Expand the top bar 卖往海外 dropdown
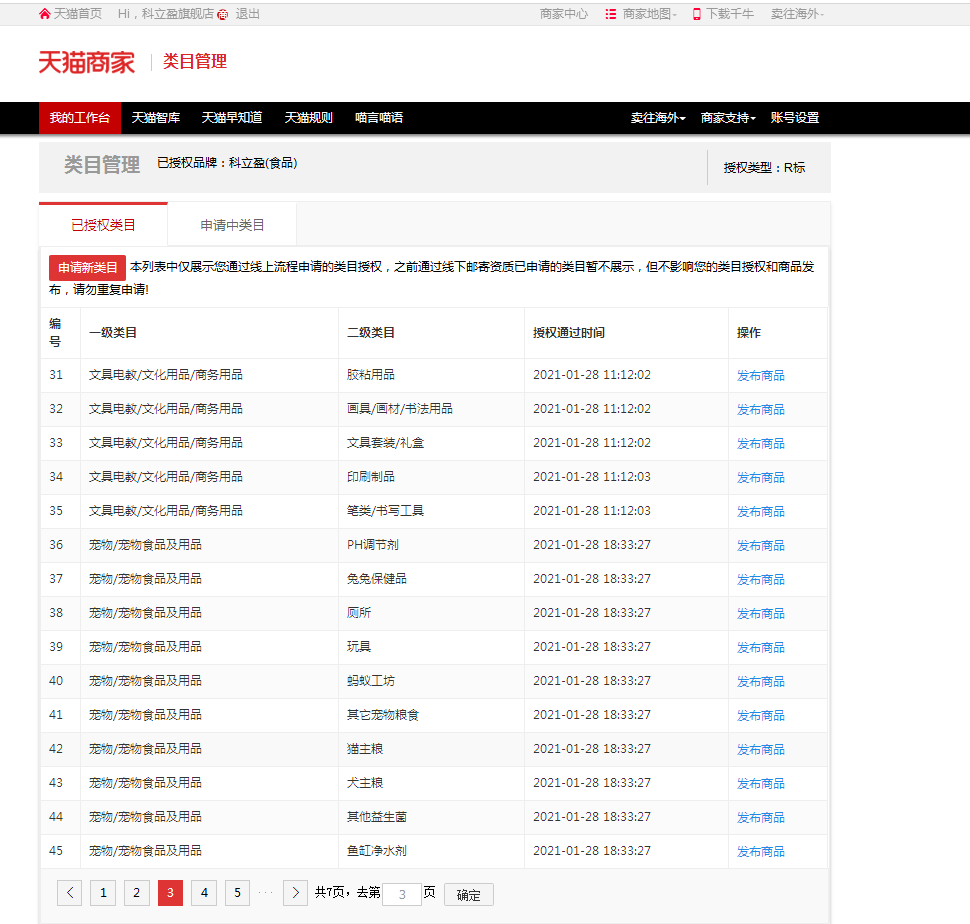Viewport: 970px width, 924px height. click(797, 14)
